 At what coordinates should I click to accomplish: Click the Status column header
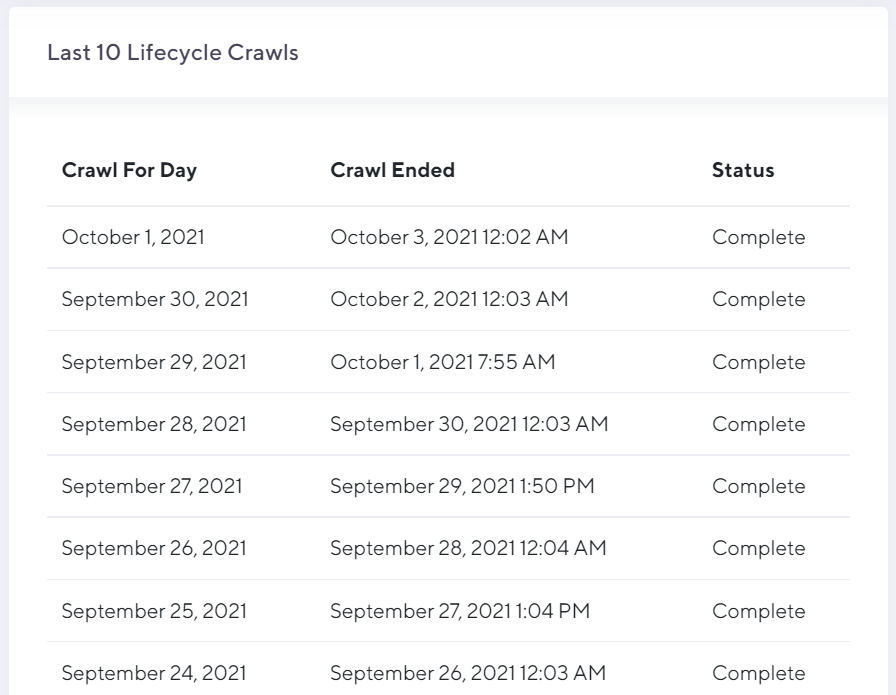[743, 170]
